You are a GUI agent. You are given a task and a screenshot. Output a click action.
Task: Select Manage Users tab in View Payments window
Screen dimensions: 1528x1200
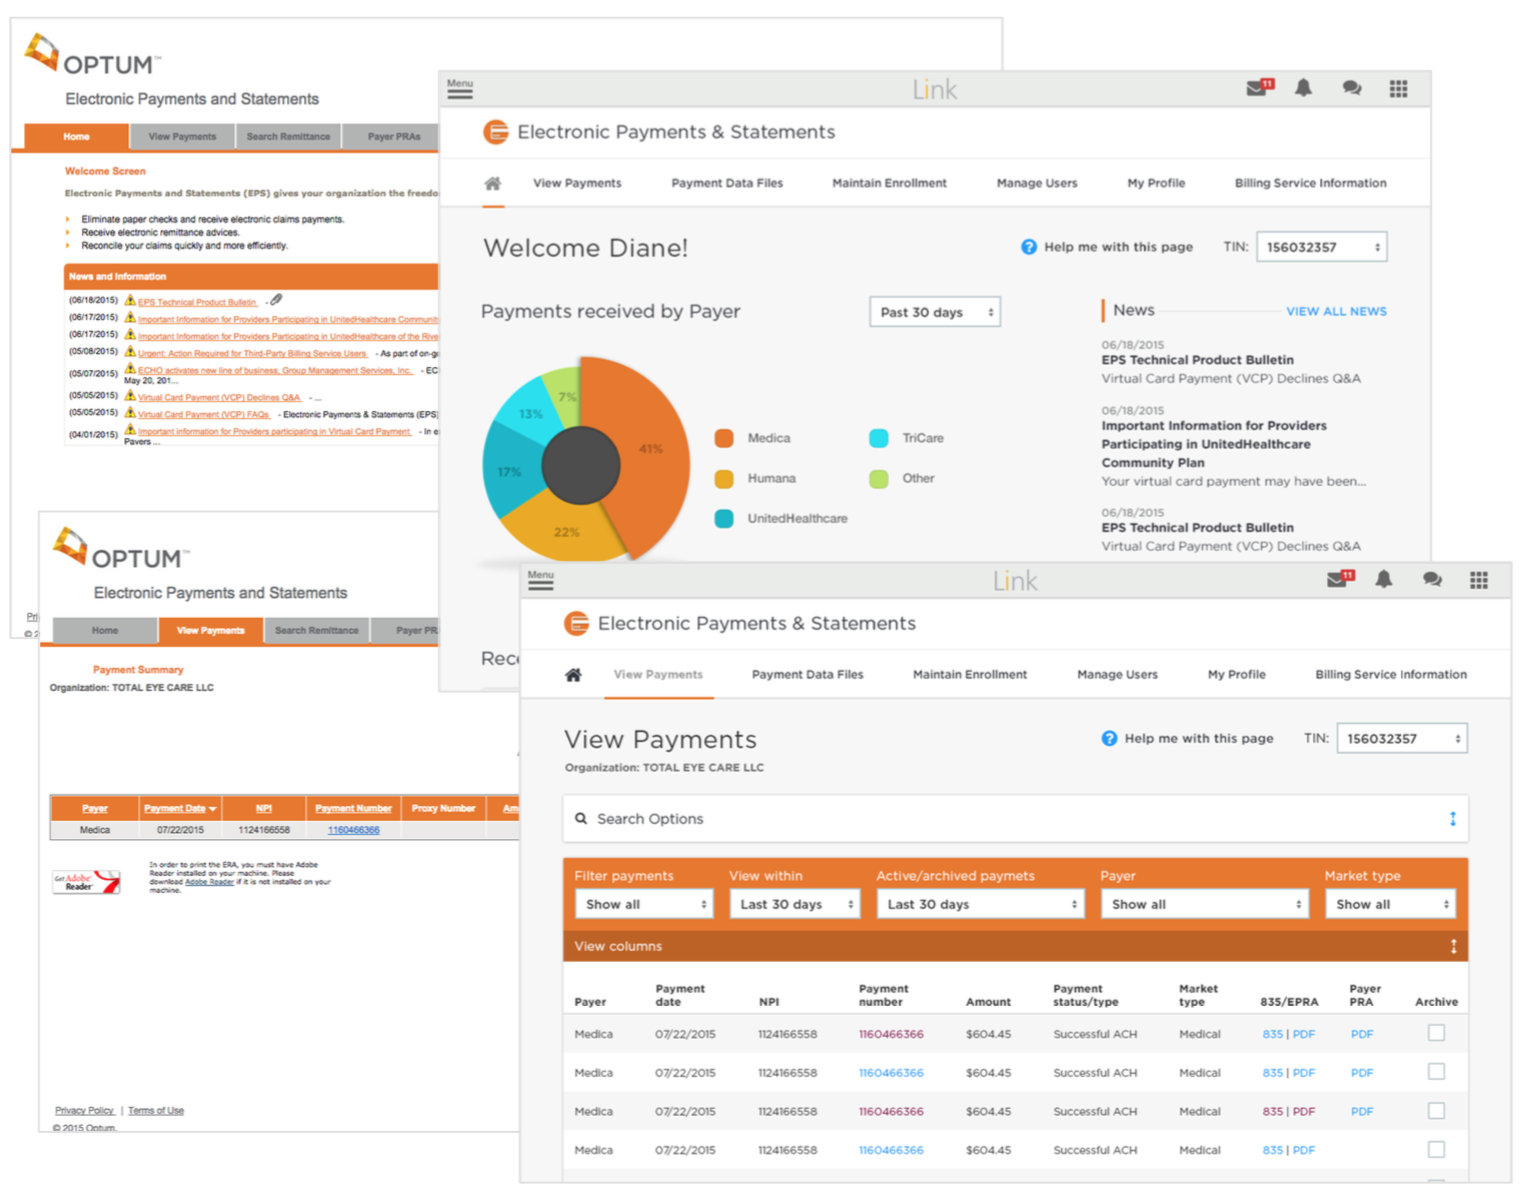point(1117,675)
